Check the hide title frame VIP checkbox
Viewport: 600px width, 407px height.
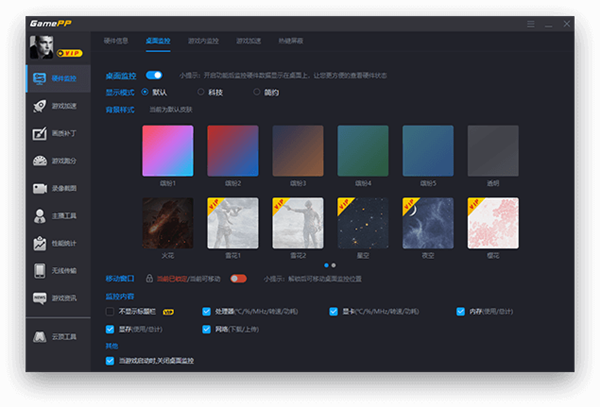(x=110, y=312)
